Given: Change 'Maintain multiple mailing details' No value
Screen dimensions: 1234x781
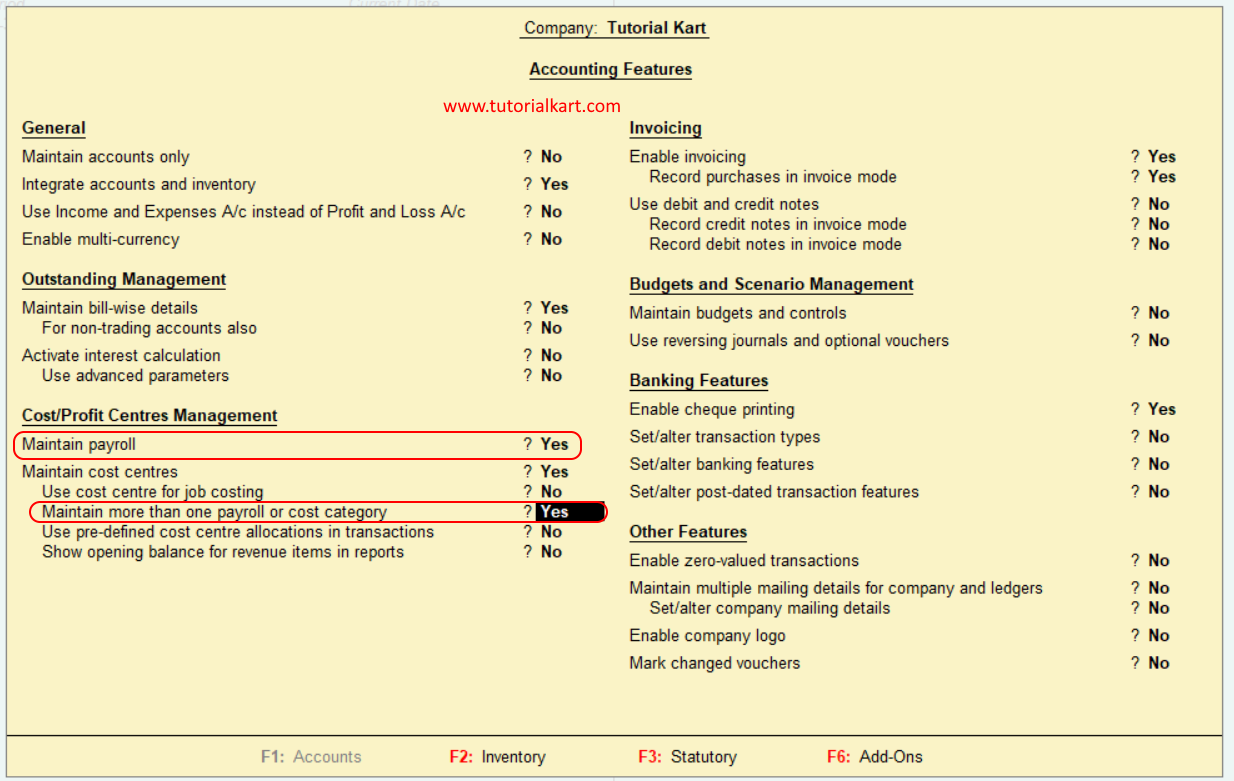Looking at the screenshot, I should pos(1159,588).
